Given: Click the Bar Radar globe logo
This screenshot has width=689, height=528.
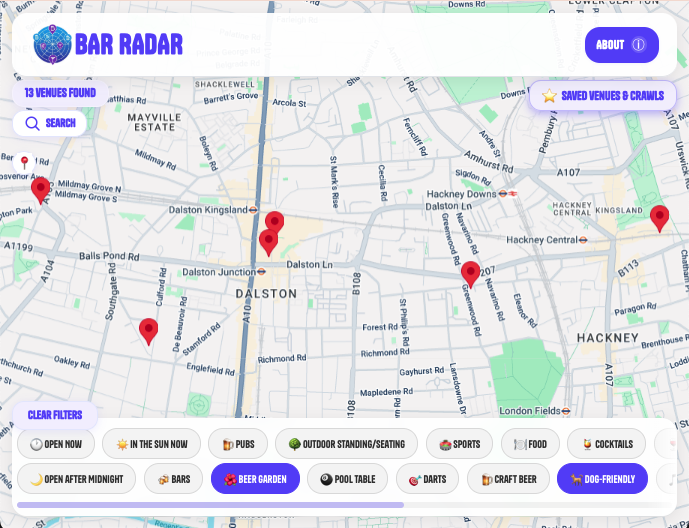Looking at the screenshot, I should (x=52, y=44).
